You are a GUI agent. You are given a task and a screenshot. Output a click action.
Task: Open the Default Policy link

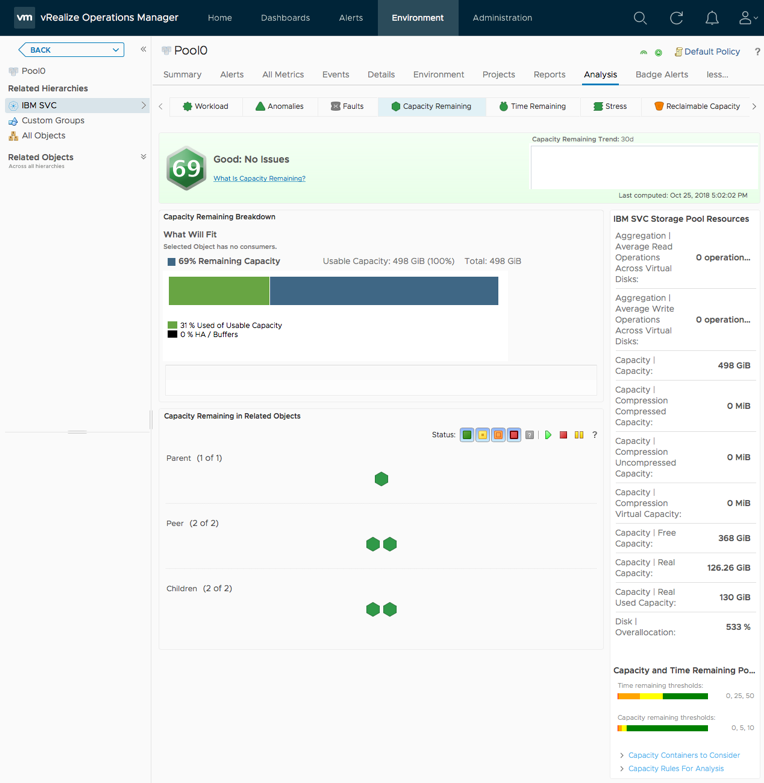(712, 51)
